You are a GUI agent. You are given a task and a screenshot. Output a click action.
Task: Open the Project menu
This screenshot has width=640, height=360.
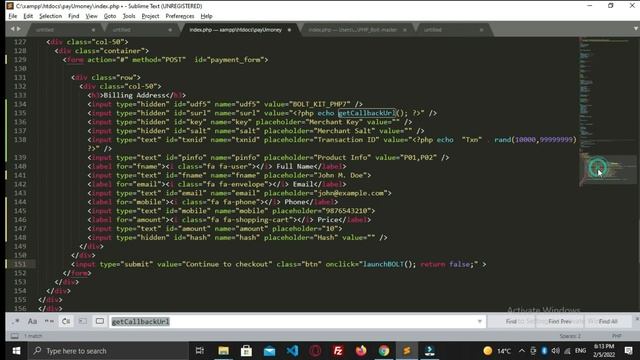(150, 16)
